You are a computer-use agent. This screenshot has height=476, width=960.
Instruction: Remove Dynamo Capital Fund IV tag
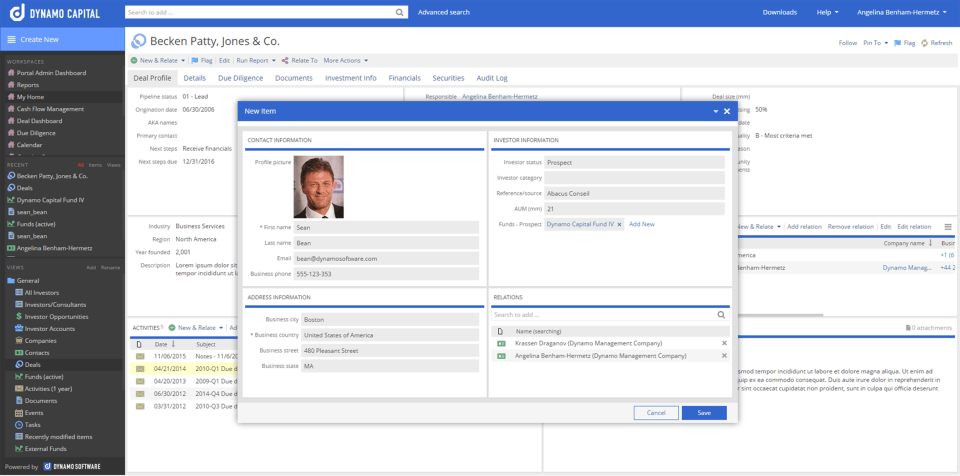point(619,225)
